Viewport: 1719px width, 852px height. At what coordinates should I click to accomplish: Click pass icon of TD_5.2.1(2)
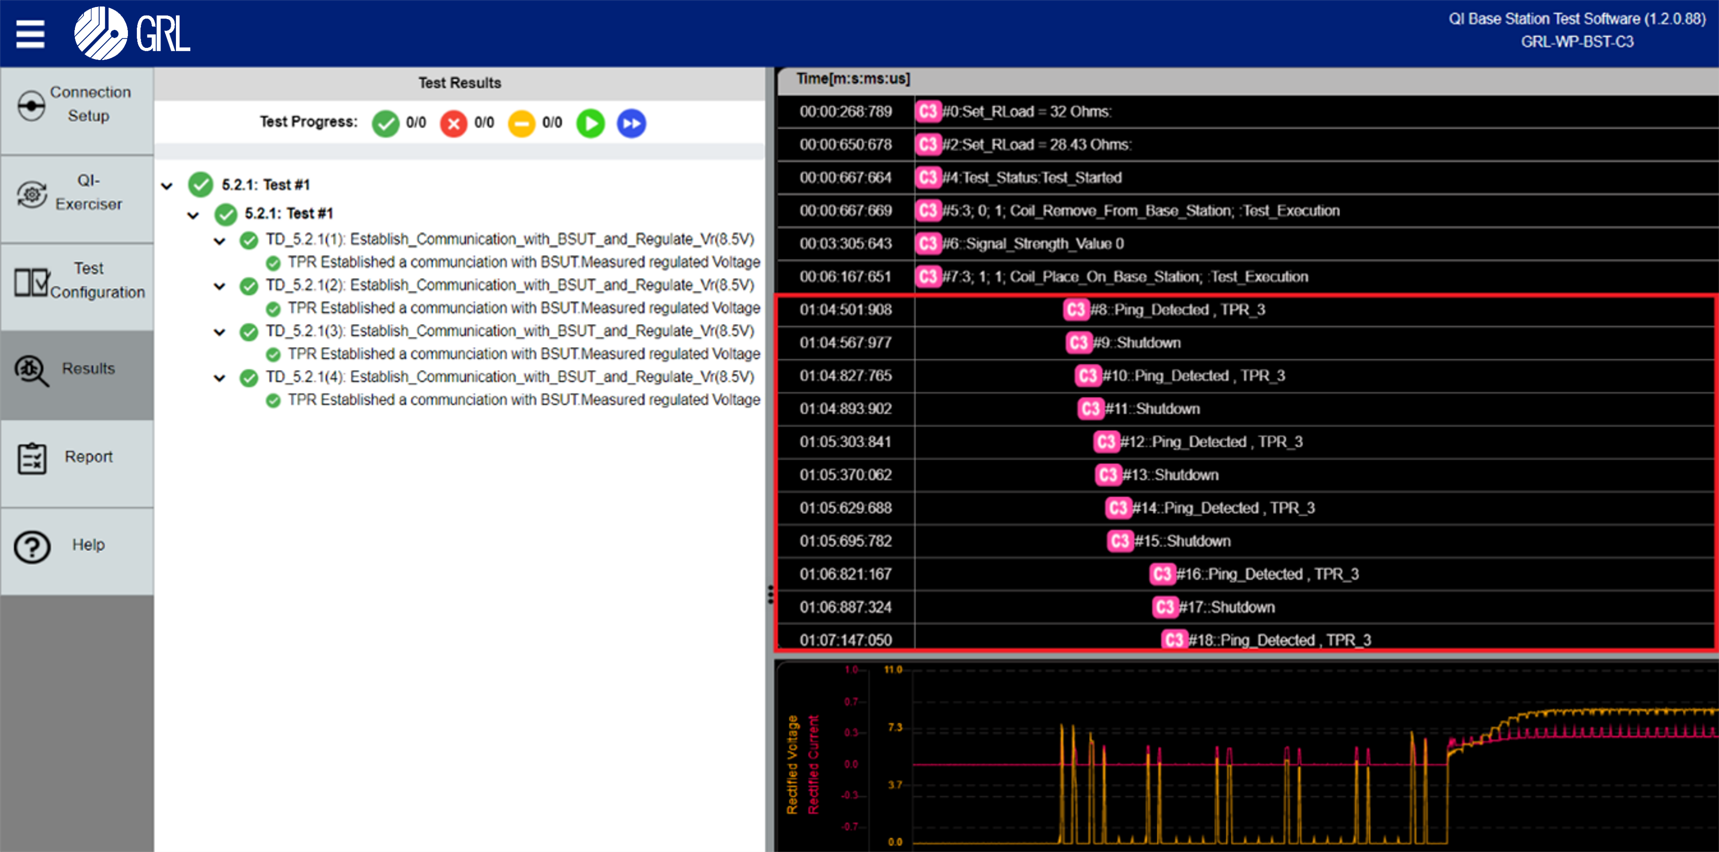pyautogui.click(x=249, y=287)
